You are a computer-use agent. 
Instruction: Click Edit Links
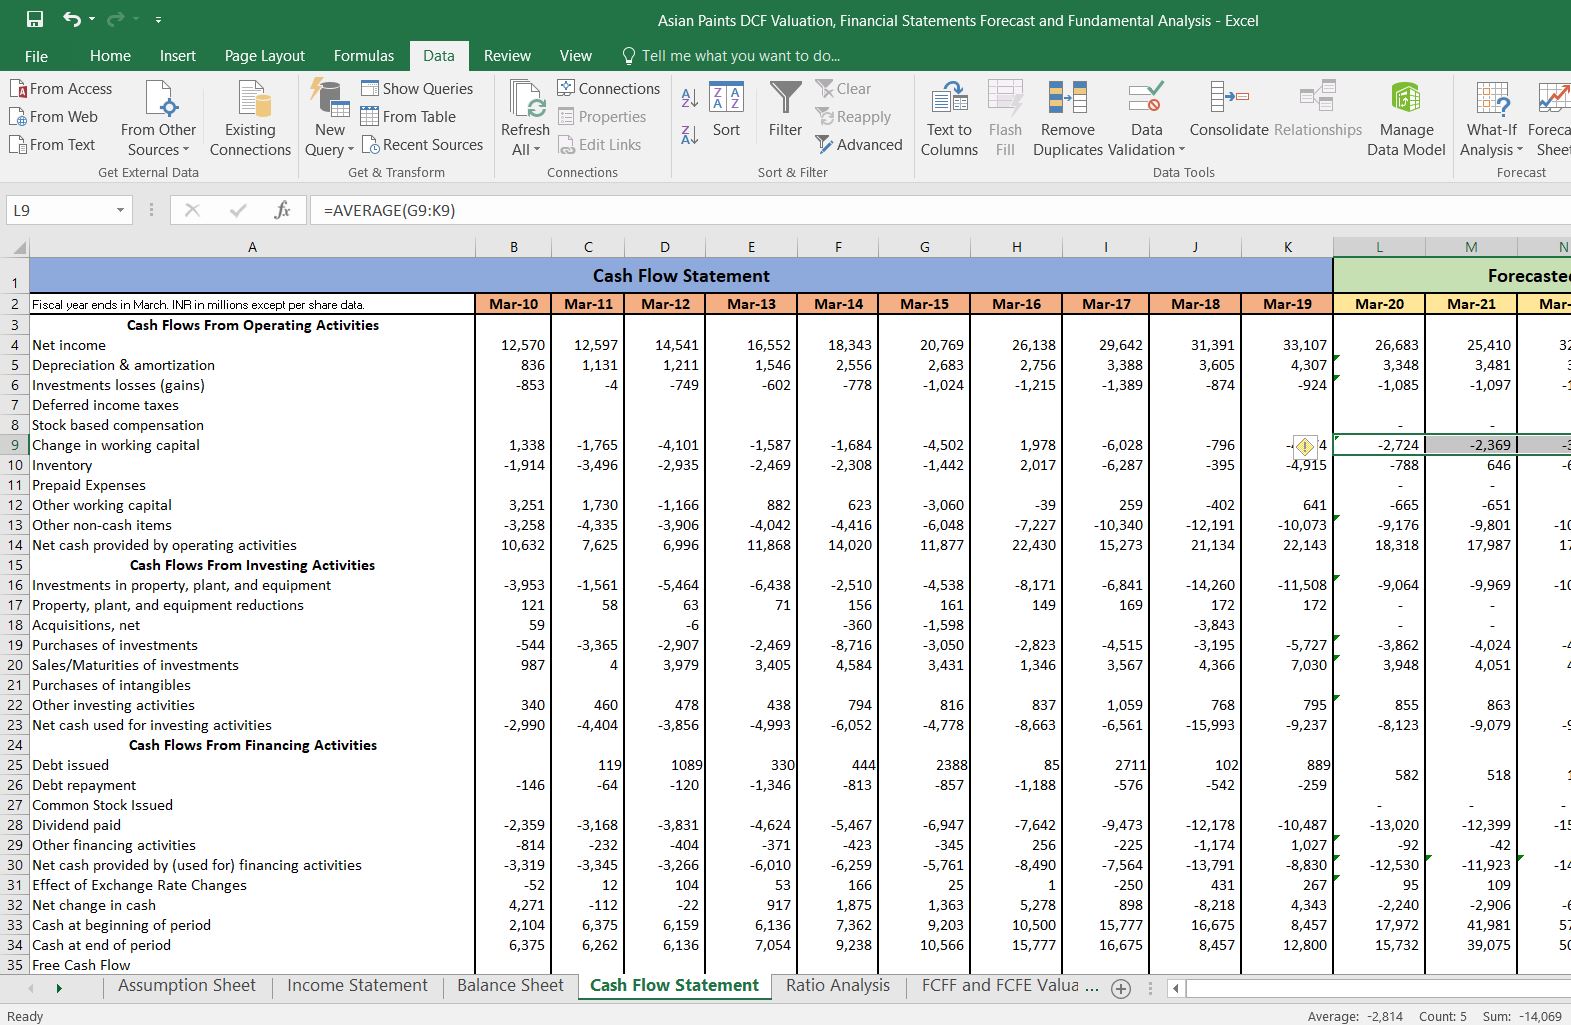point(599,144)
